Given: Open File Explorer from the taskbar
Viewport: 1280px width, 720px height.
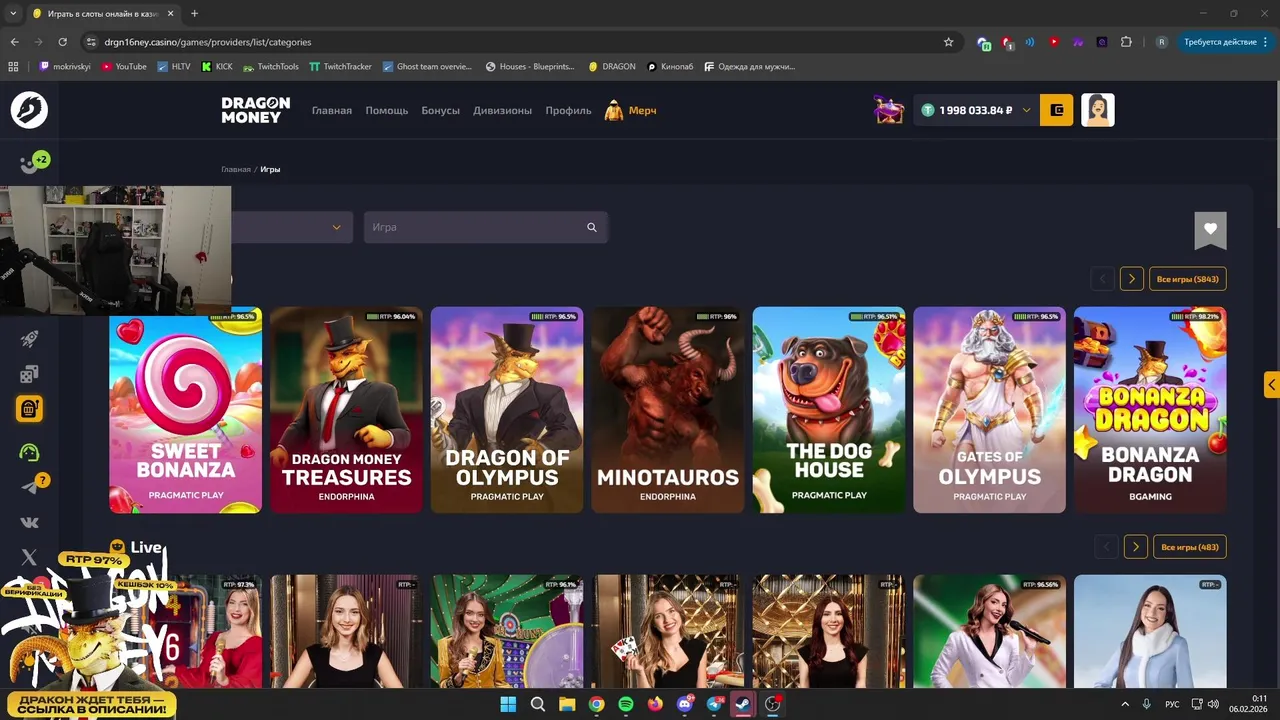Looking at the screenshot, I should 567,704.
